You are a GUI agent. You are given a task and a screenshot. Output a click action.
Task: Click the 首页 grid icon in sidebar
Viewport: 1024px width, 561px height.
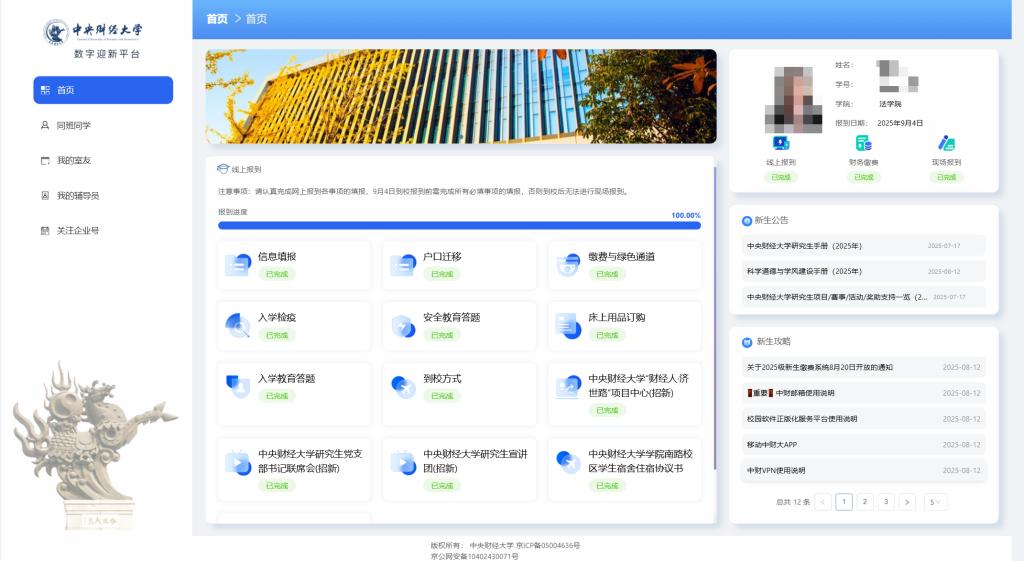click(x=45, y=90)
